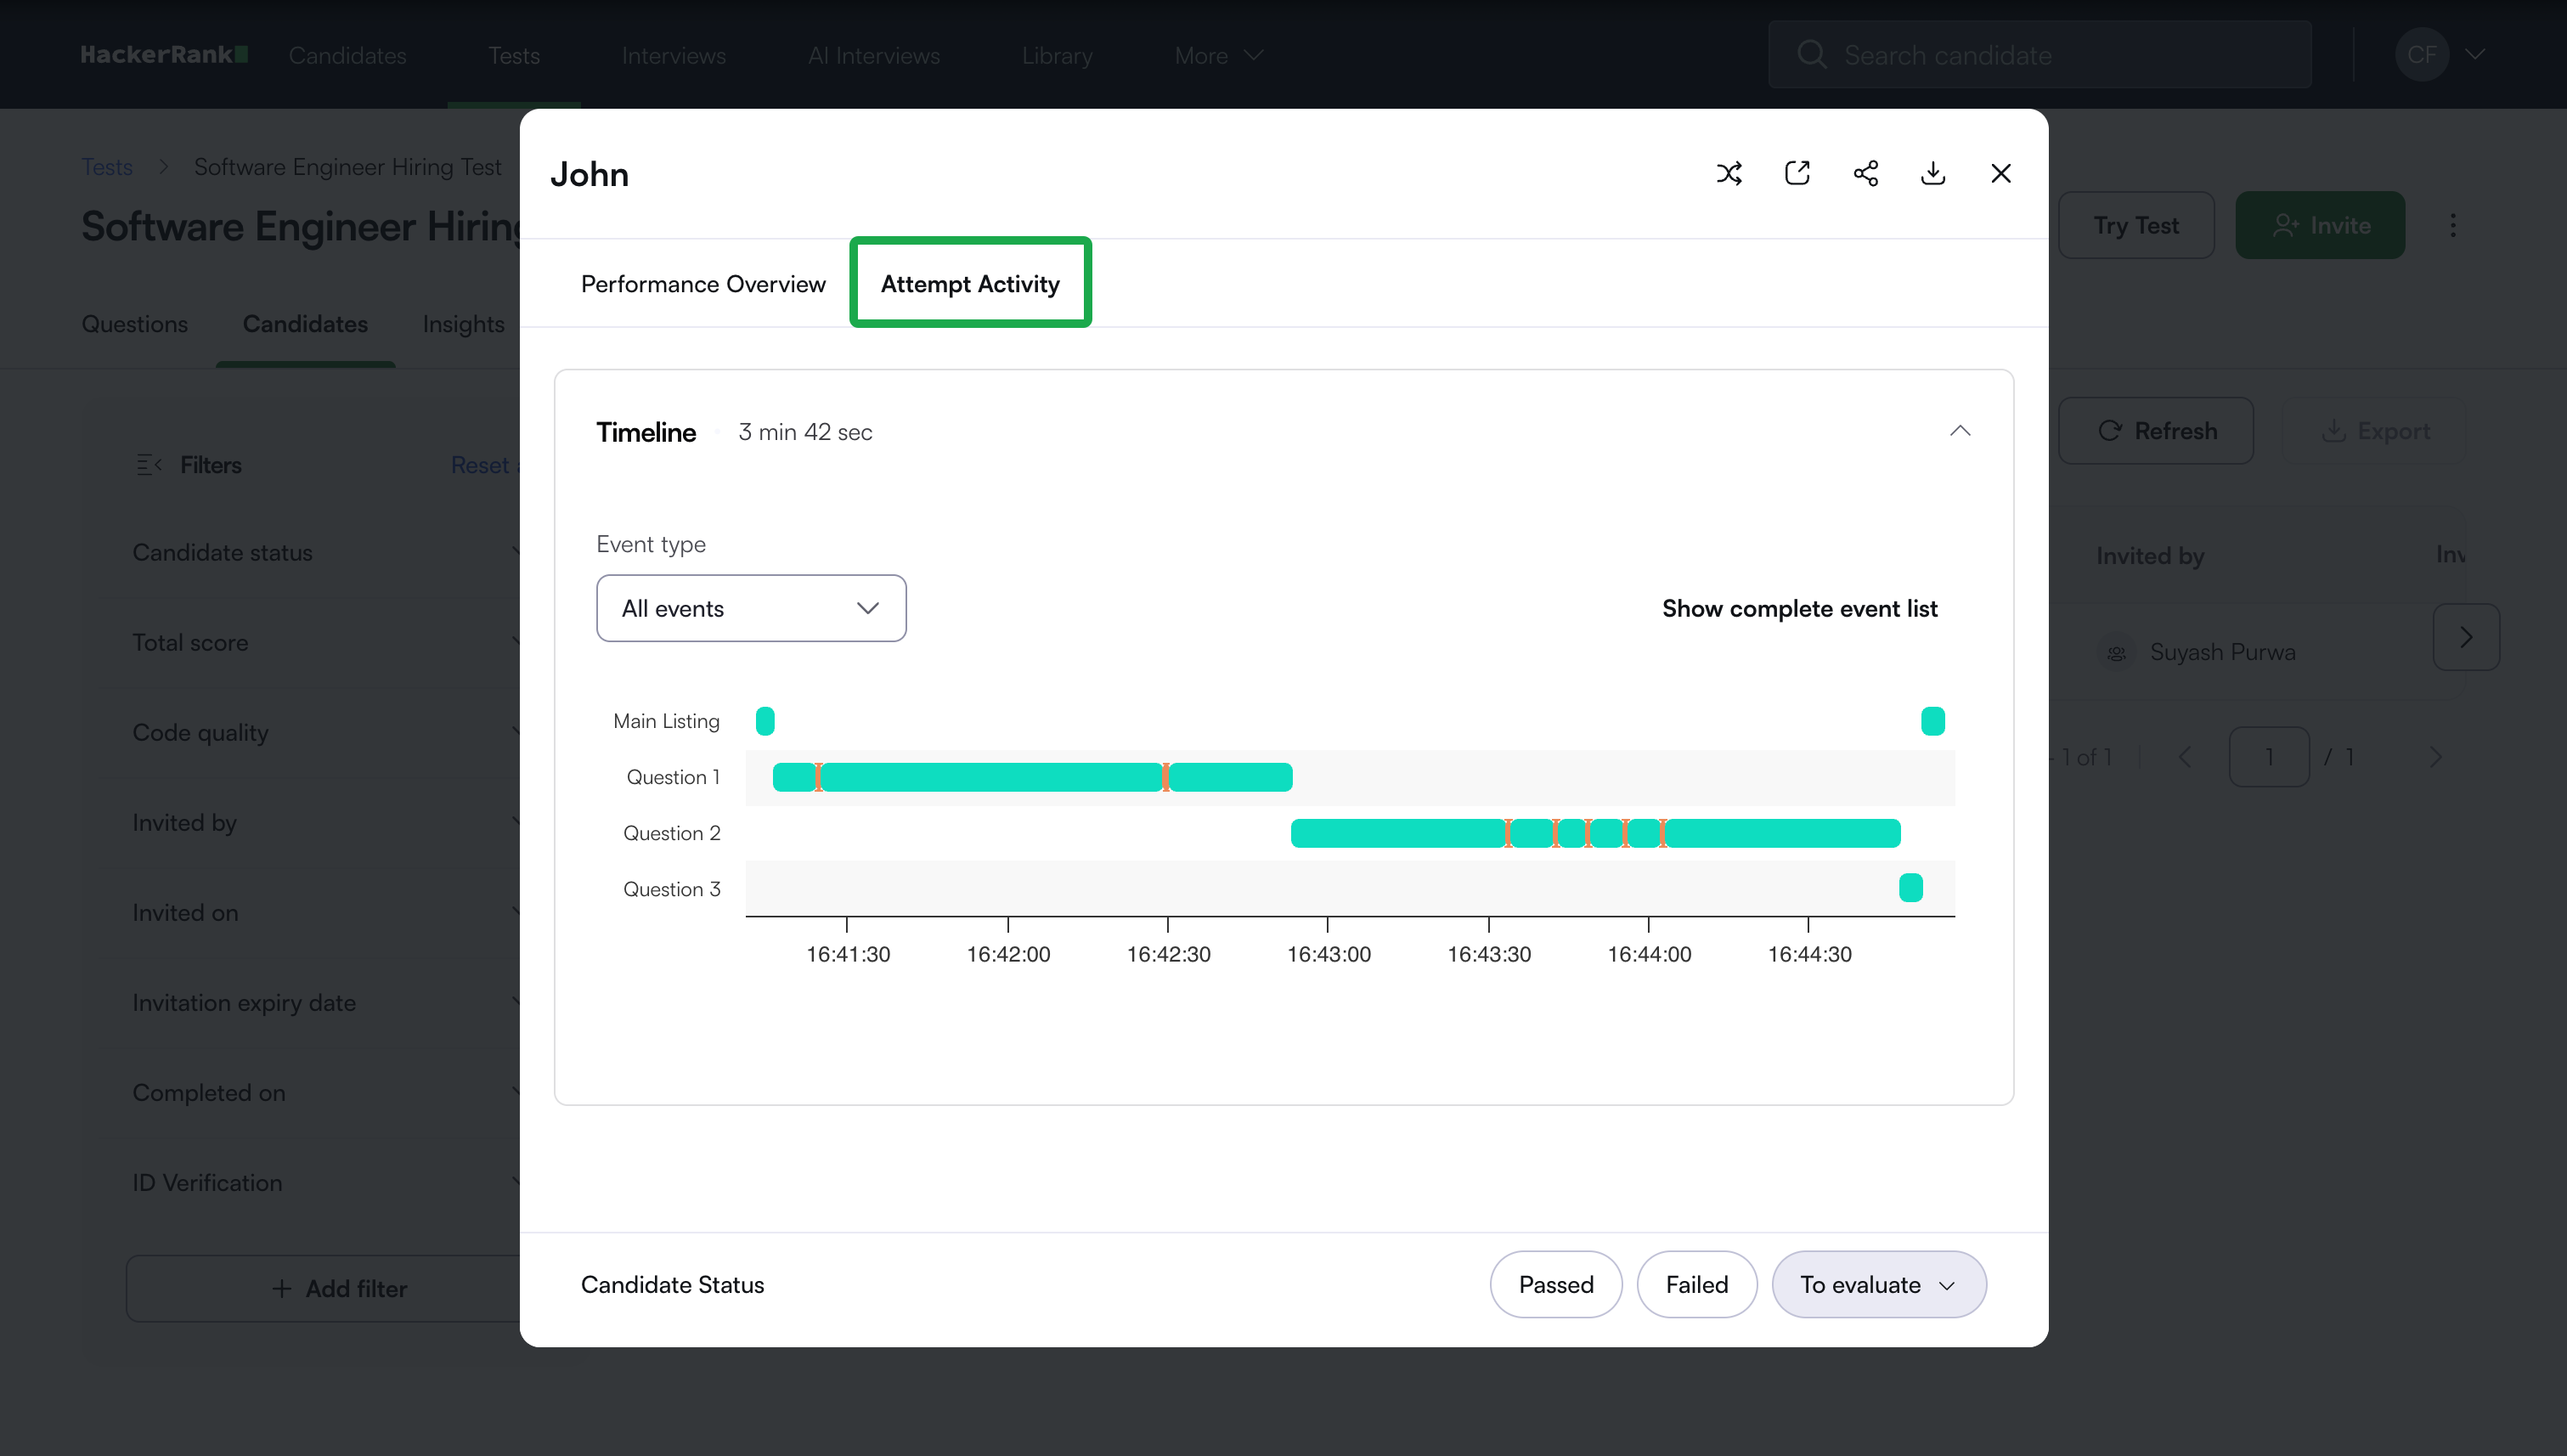Screen dimensions: 2567x1456
Task: Click Show complete event list
Action: point(1799,608)
